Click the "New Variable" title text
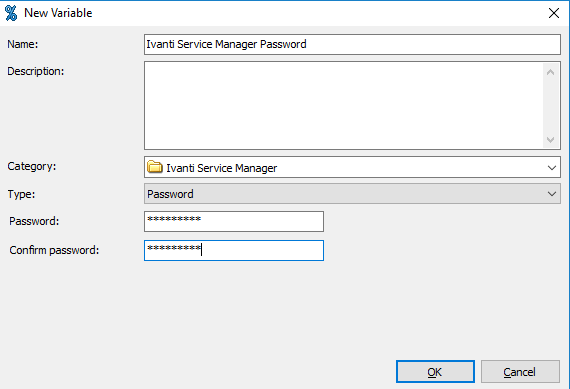The height and width of the screenshot is (389, 570). pyautogui.click(x=58, y=13)
